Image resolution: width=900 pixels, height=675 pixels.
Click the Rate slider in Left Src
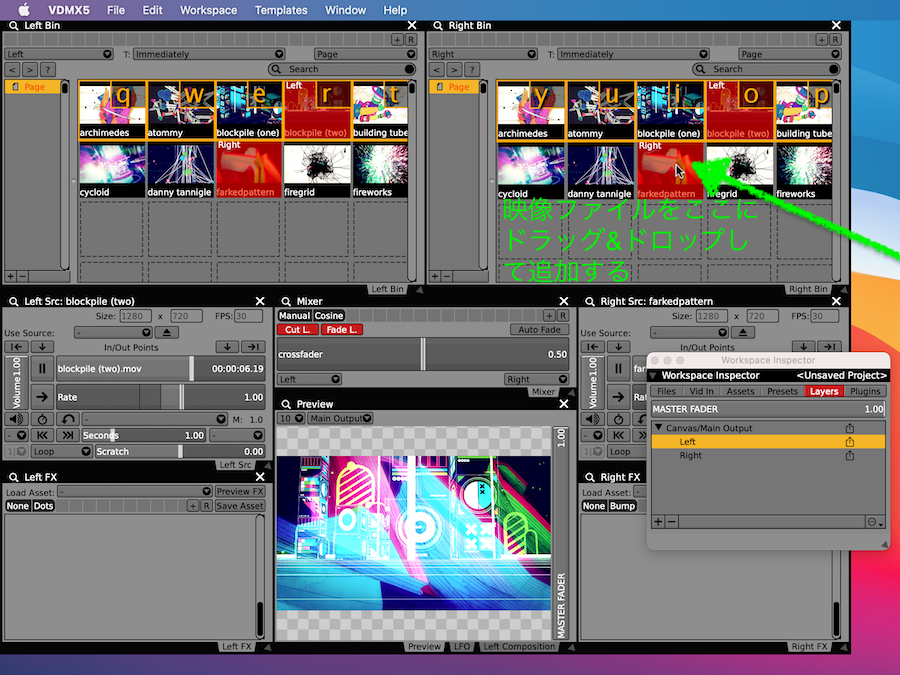(160, 397)
